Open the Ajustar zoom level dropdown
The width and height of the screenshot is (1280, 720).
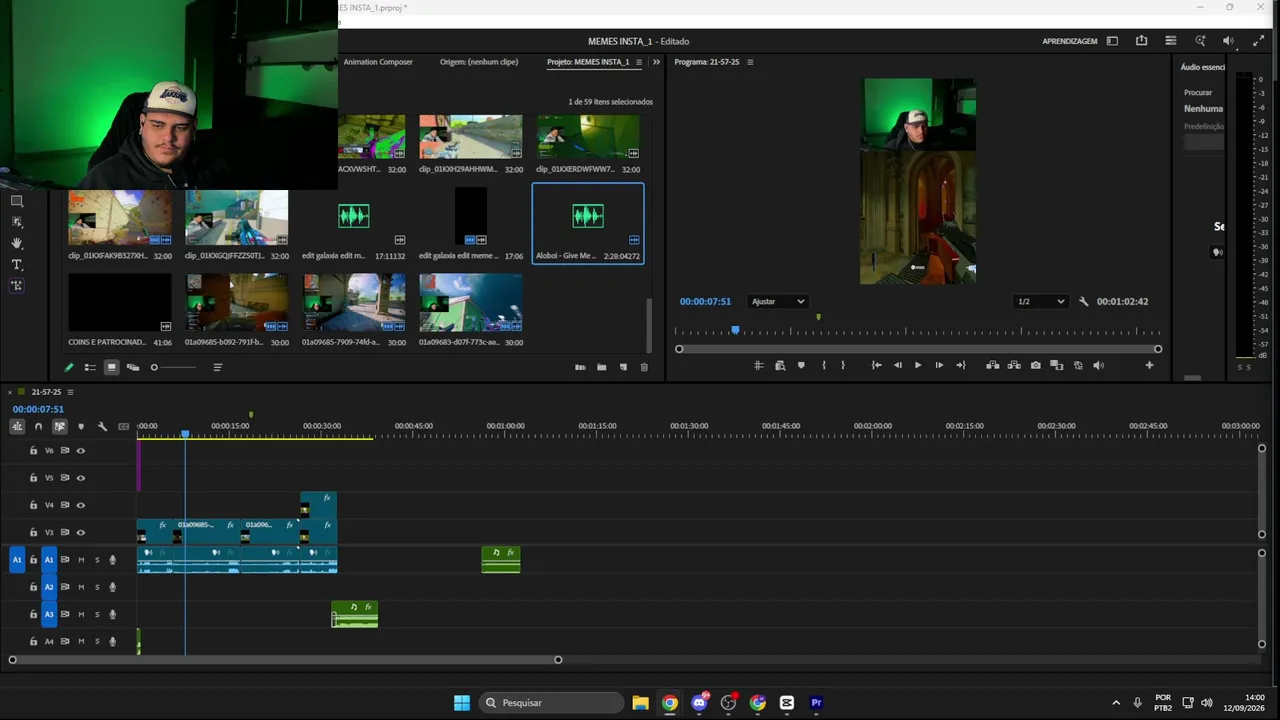coord(777,301)
